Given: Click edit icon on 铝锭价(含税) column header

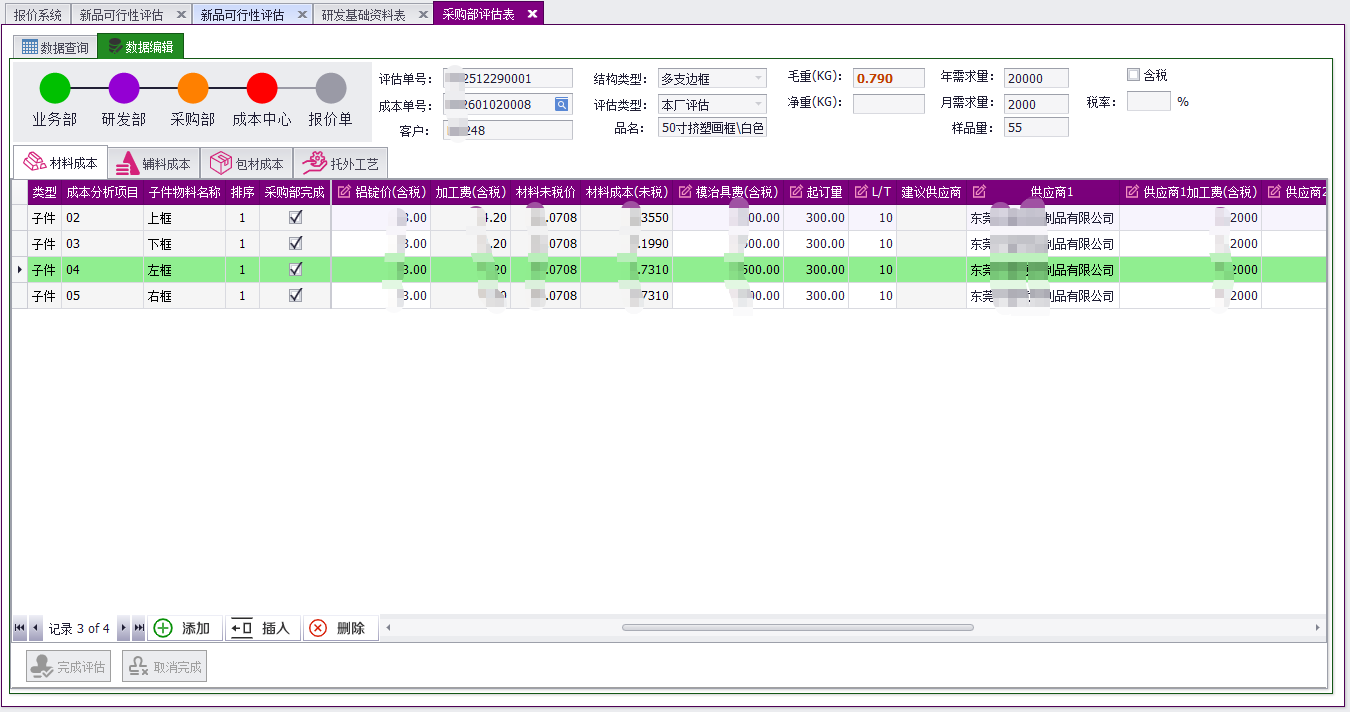Looking at the screenshot, I should (345, 192).
